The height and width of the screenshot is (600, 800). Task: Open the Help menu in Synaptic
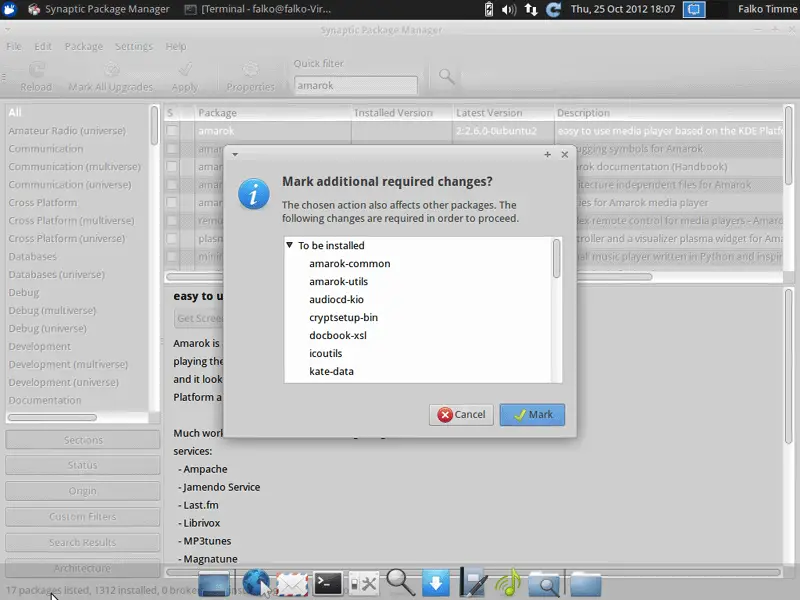click(x=176, y=46)
